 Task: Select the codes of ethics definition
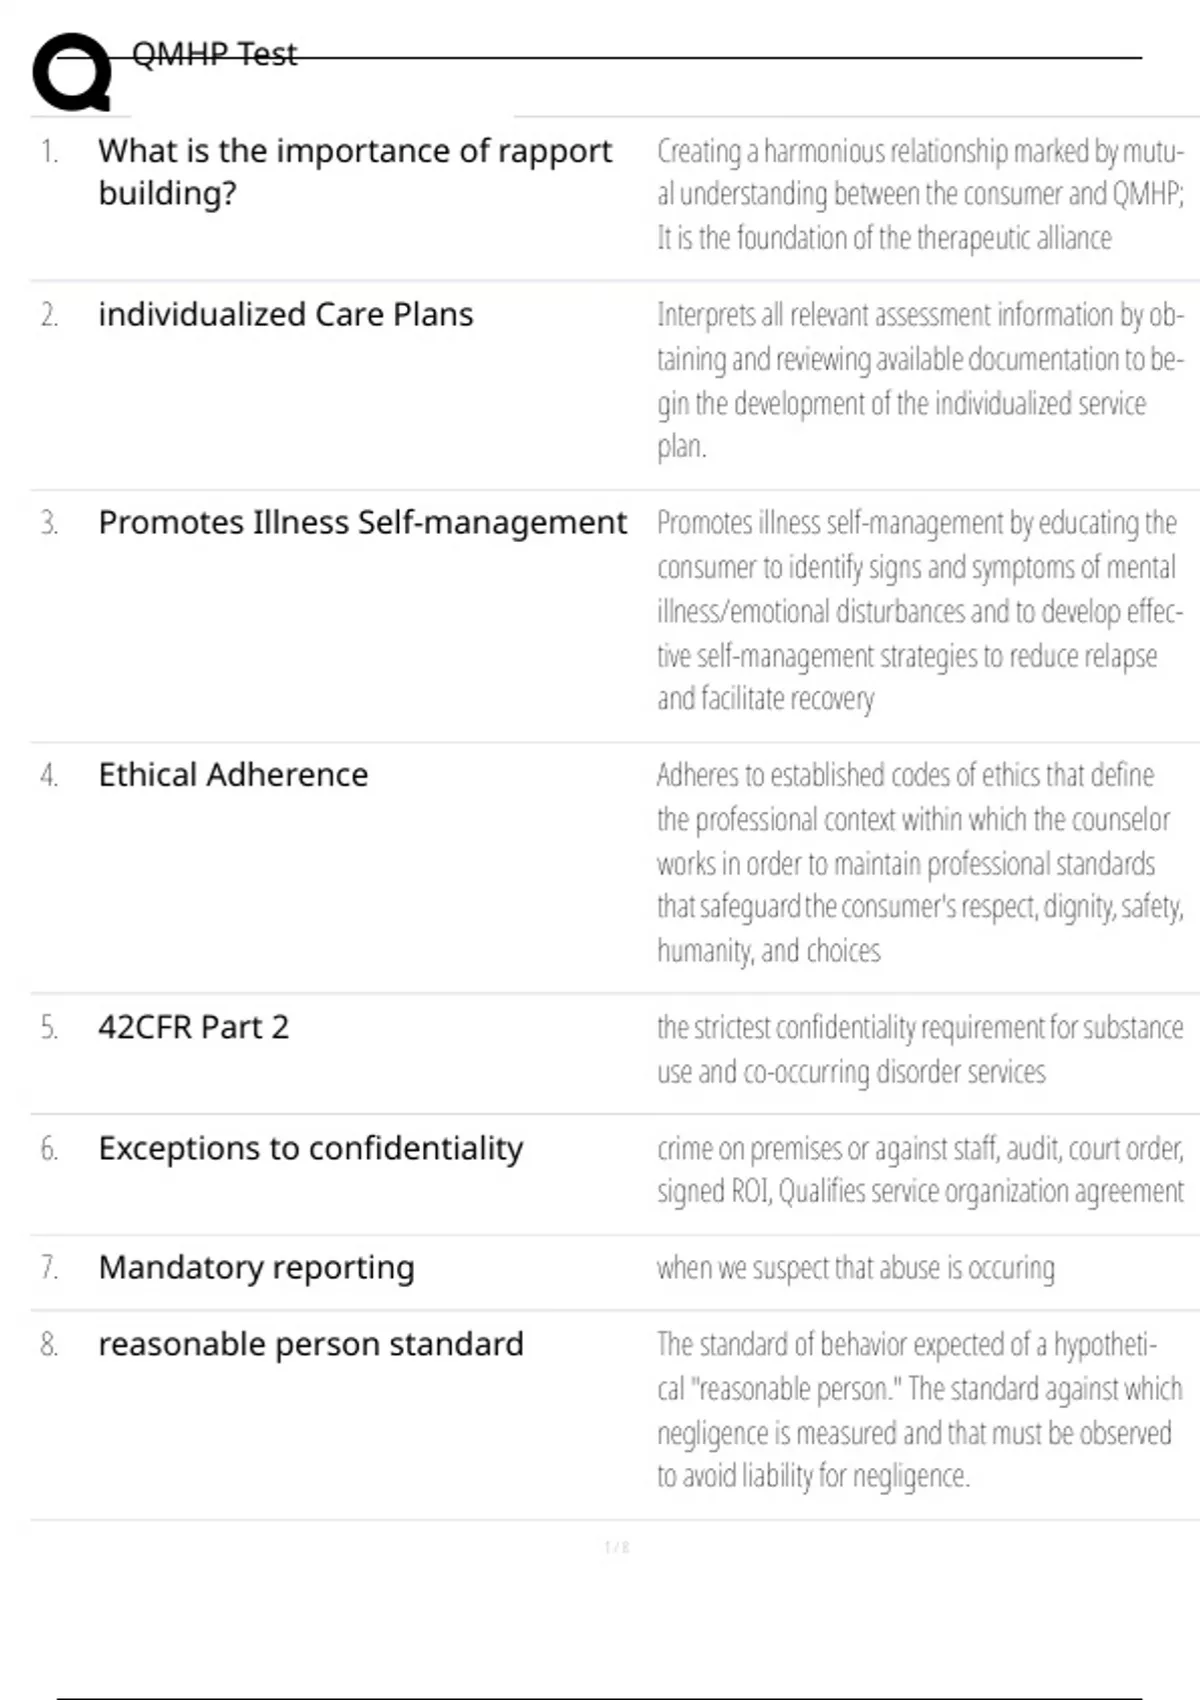[920, 862]
